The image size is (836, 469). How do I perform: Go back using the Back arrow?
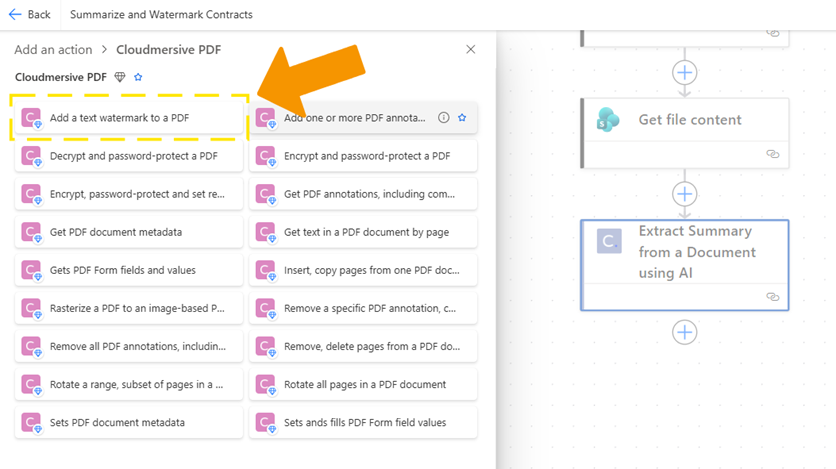coord(29,14)
